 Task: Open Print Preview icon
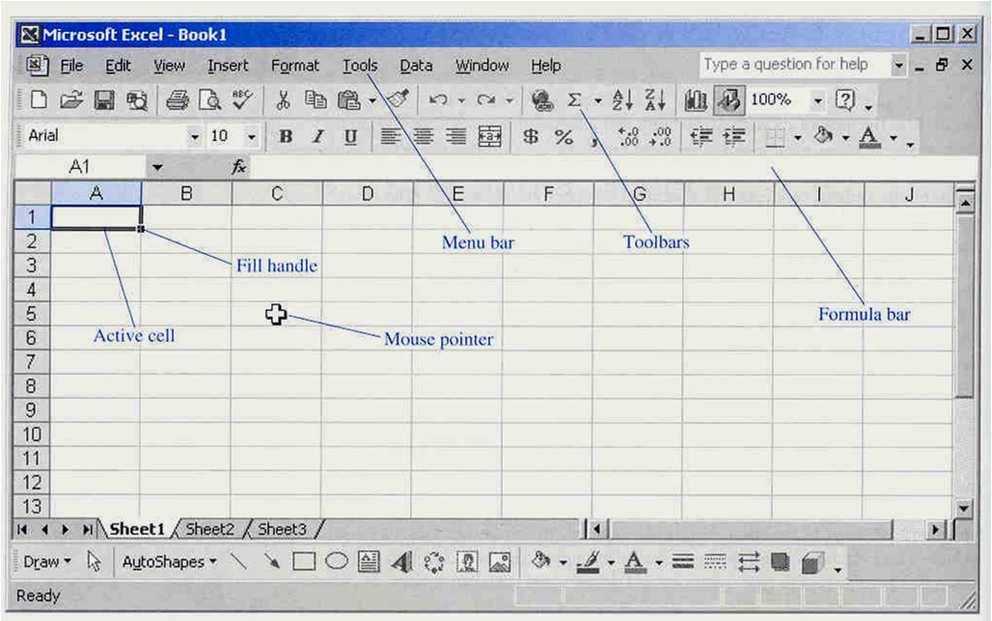(209, 100)
